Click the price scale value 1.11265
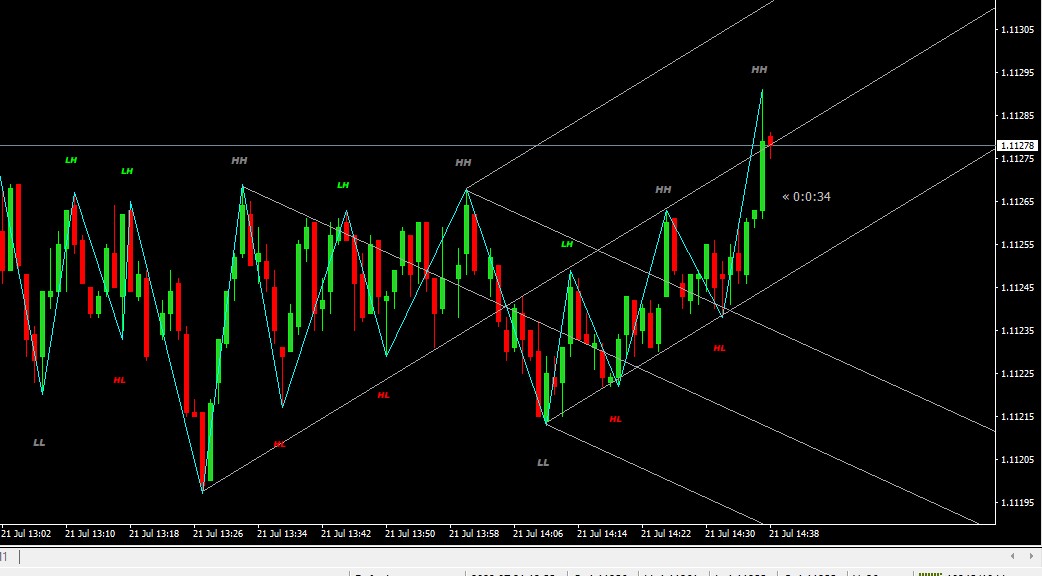Viewport: 1042px width, 576px height. click(1017, 201)
